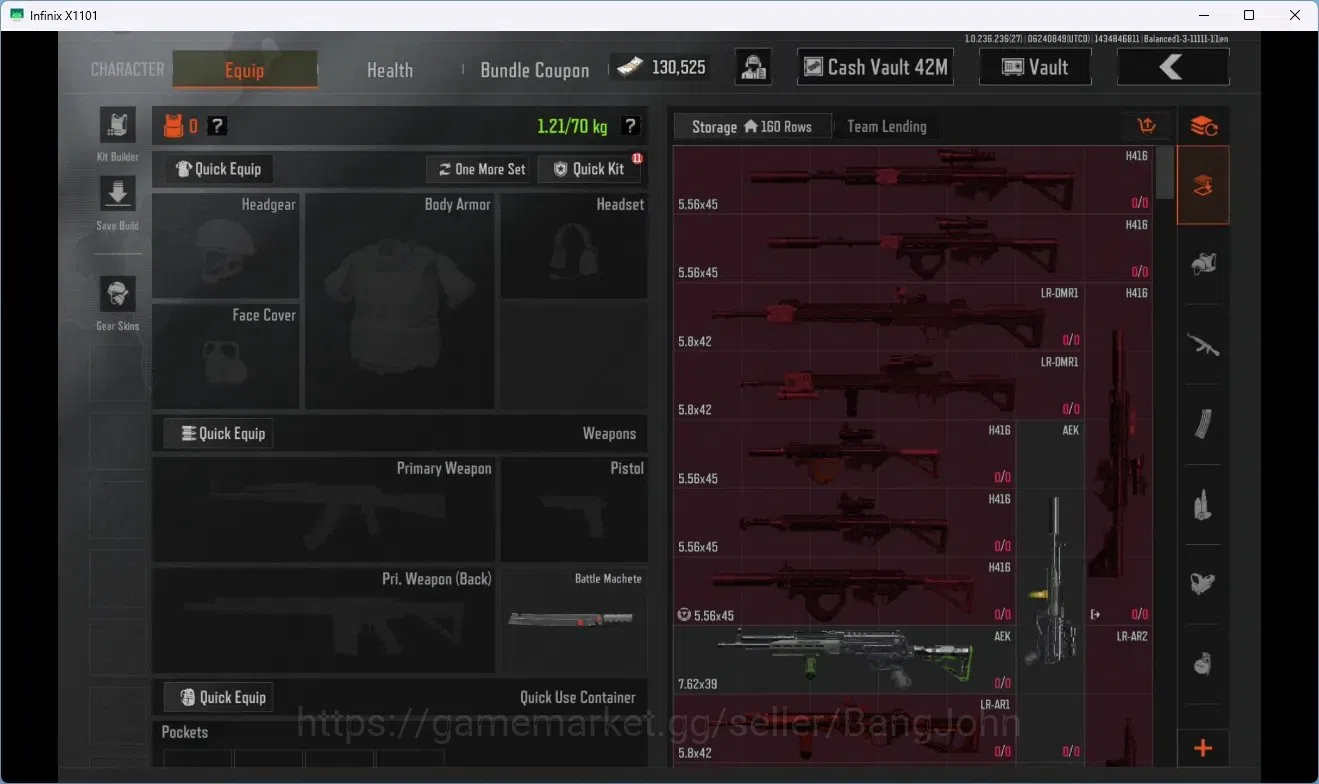
Task: Click the orange plus icon in sidebar
Action: point(1203,747)
